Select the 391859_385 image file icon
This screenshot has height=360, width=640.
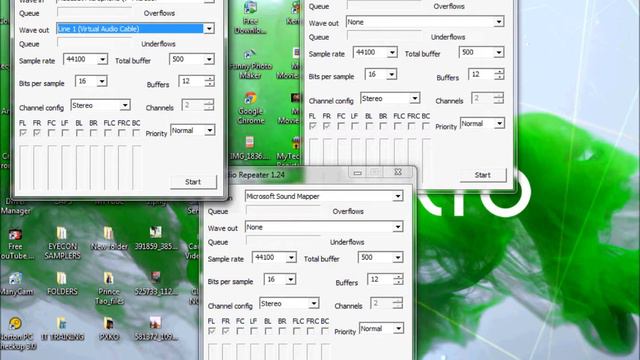click(156, 238)
